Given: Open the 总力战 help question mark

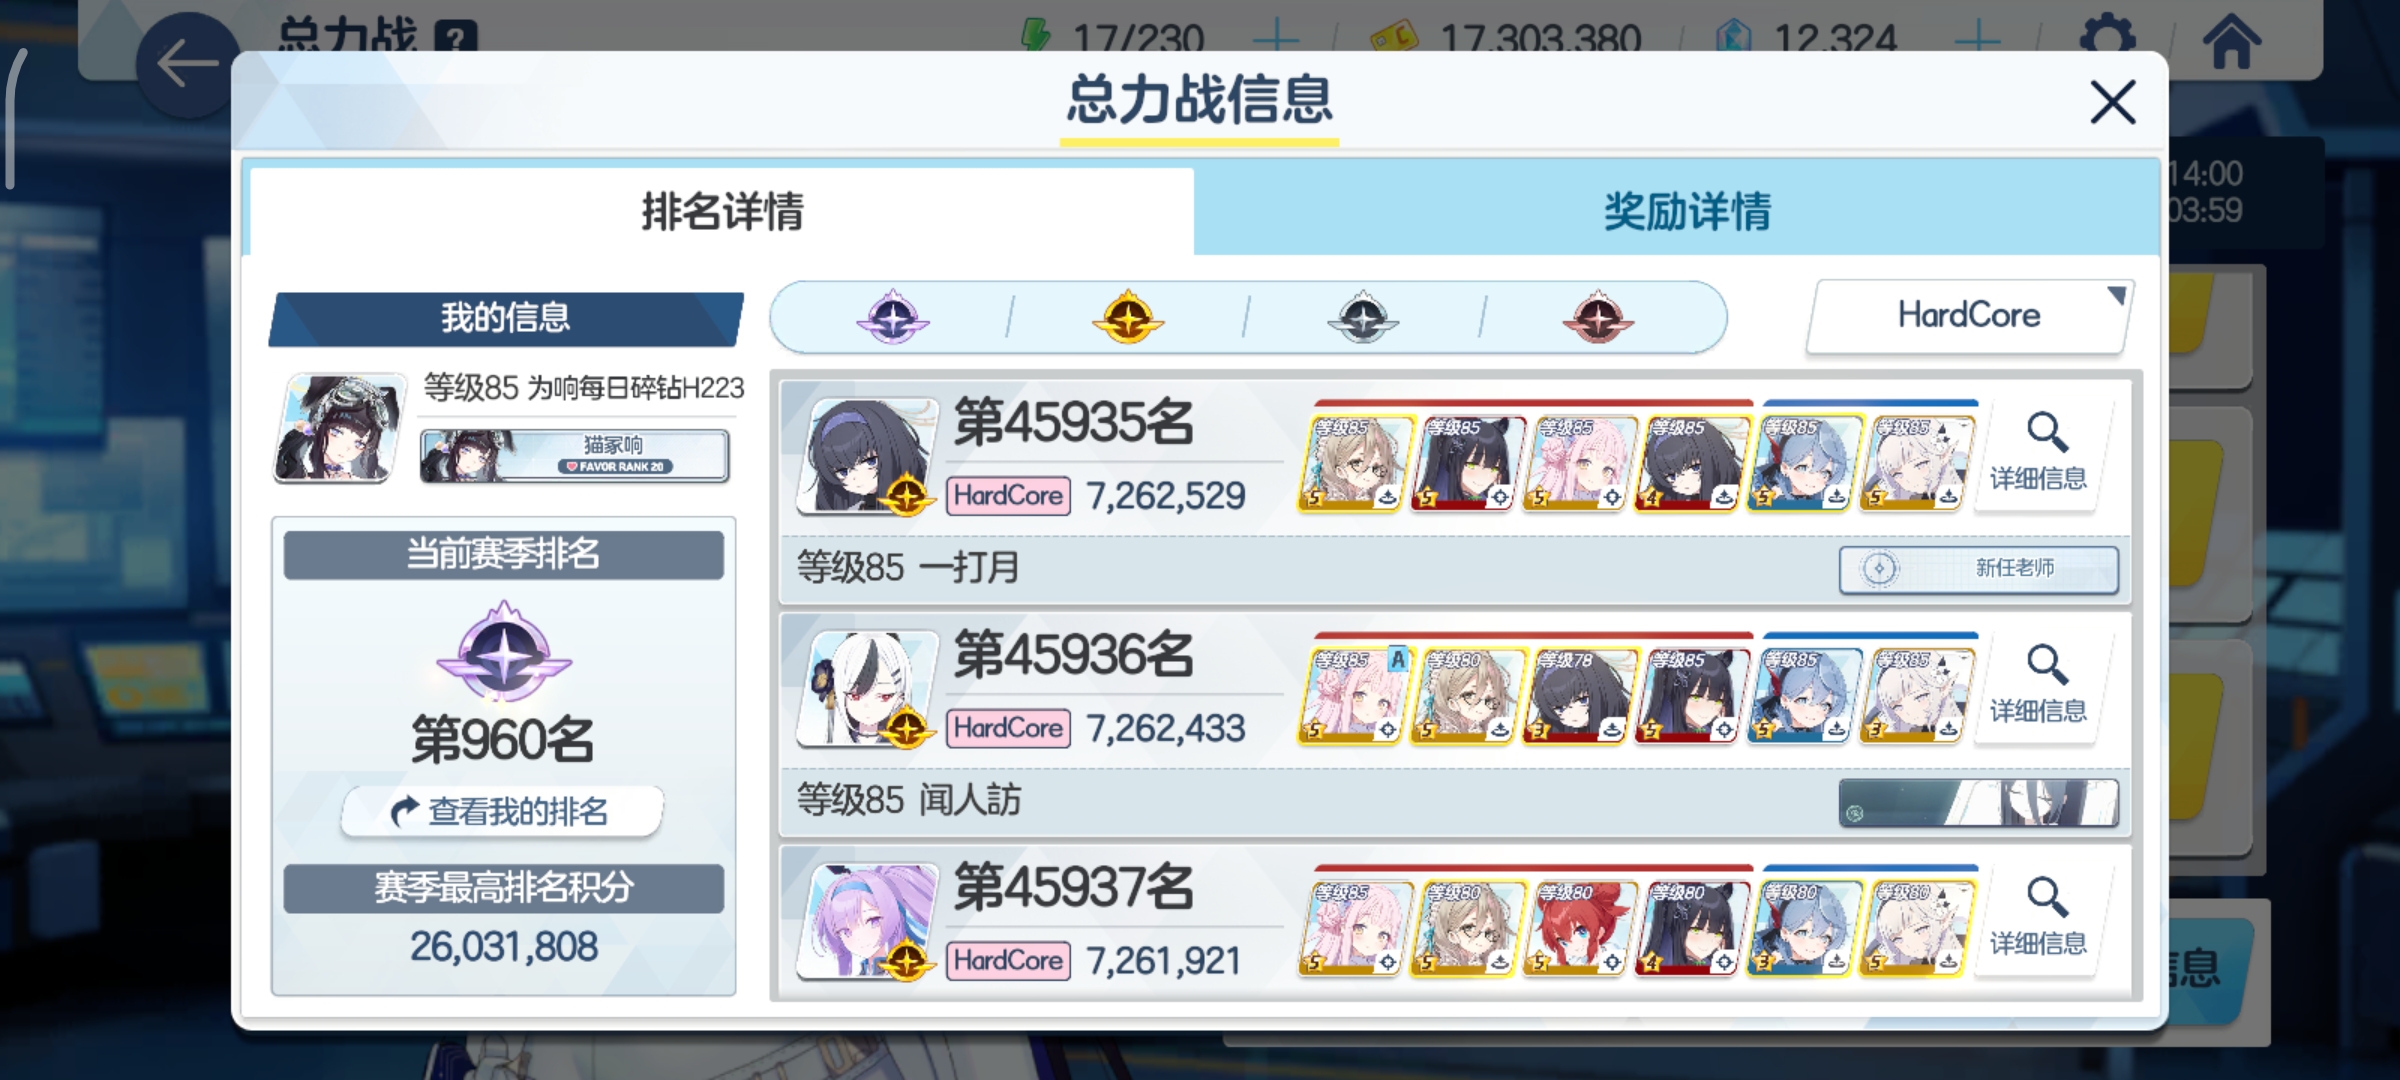Looking at the screenshot, I should (x=456, y=38).
